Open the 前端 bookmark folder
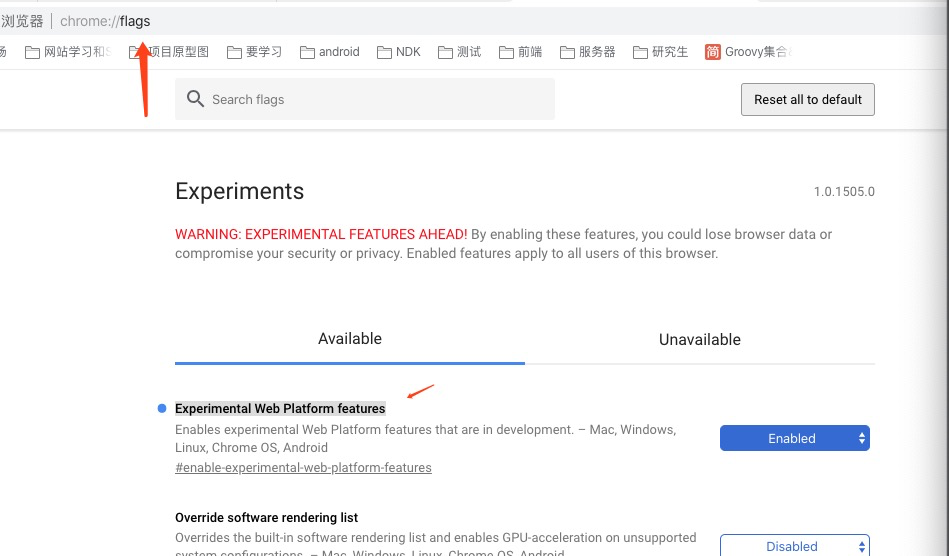The width and height of the screenshot is (949, 556). pyautogui.click(x=521, y=52)
